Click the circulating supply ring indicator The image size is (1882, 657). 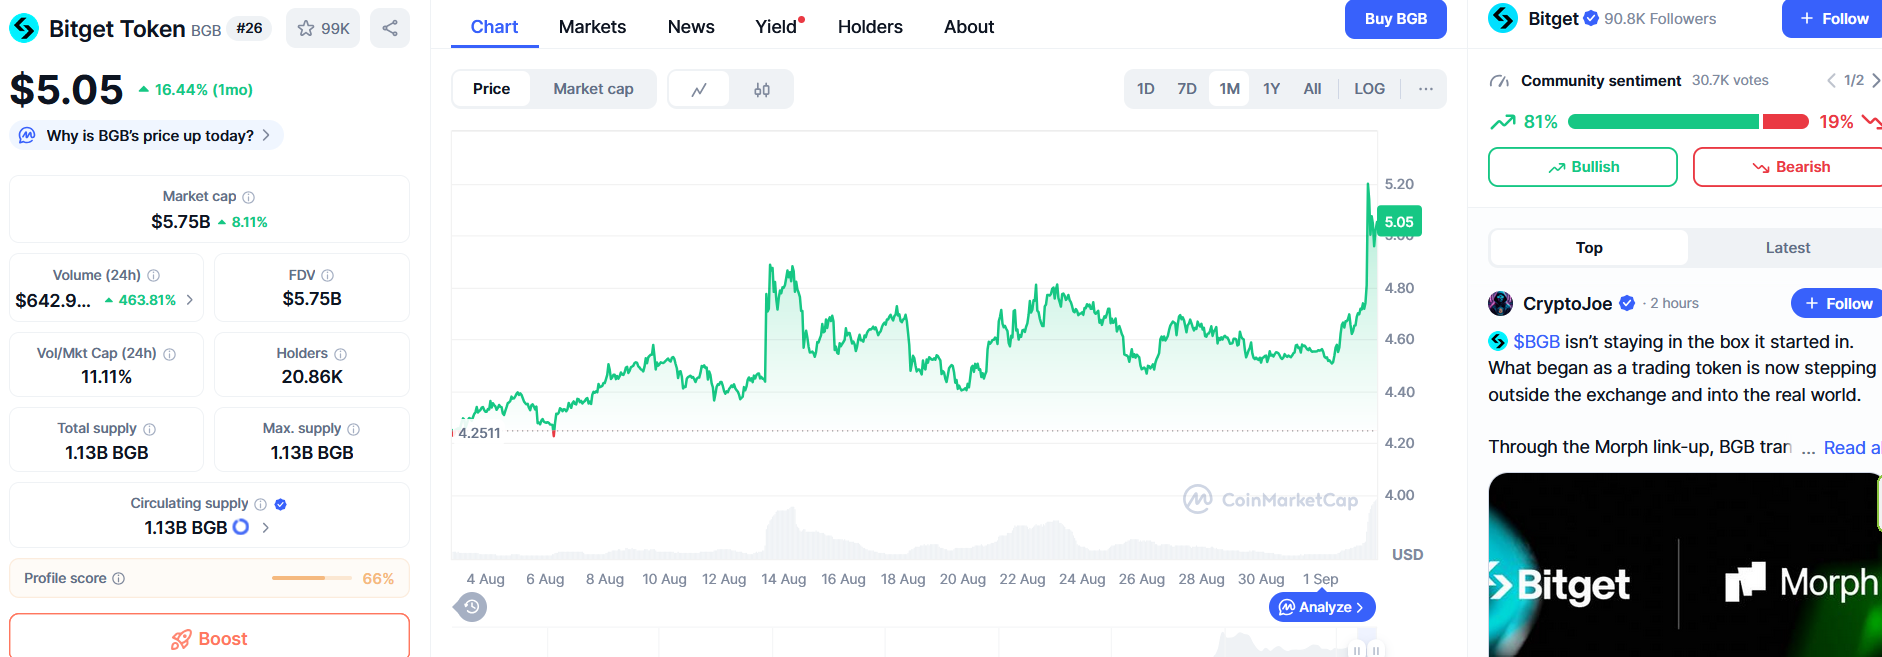pos(241,527)
